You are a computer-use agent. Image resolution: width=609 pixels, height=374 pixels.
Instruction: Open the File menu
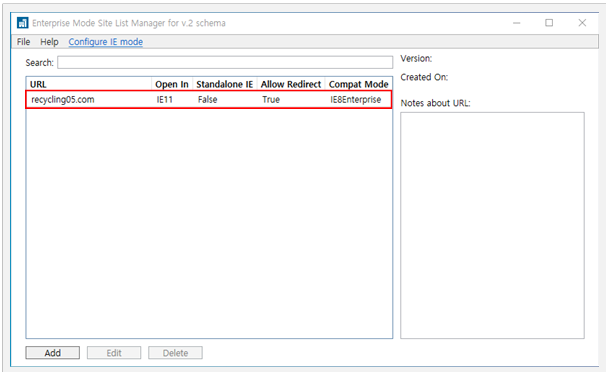pyautogui.click(x=23, y=42)
